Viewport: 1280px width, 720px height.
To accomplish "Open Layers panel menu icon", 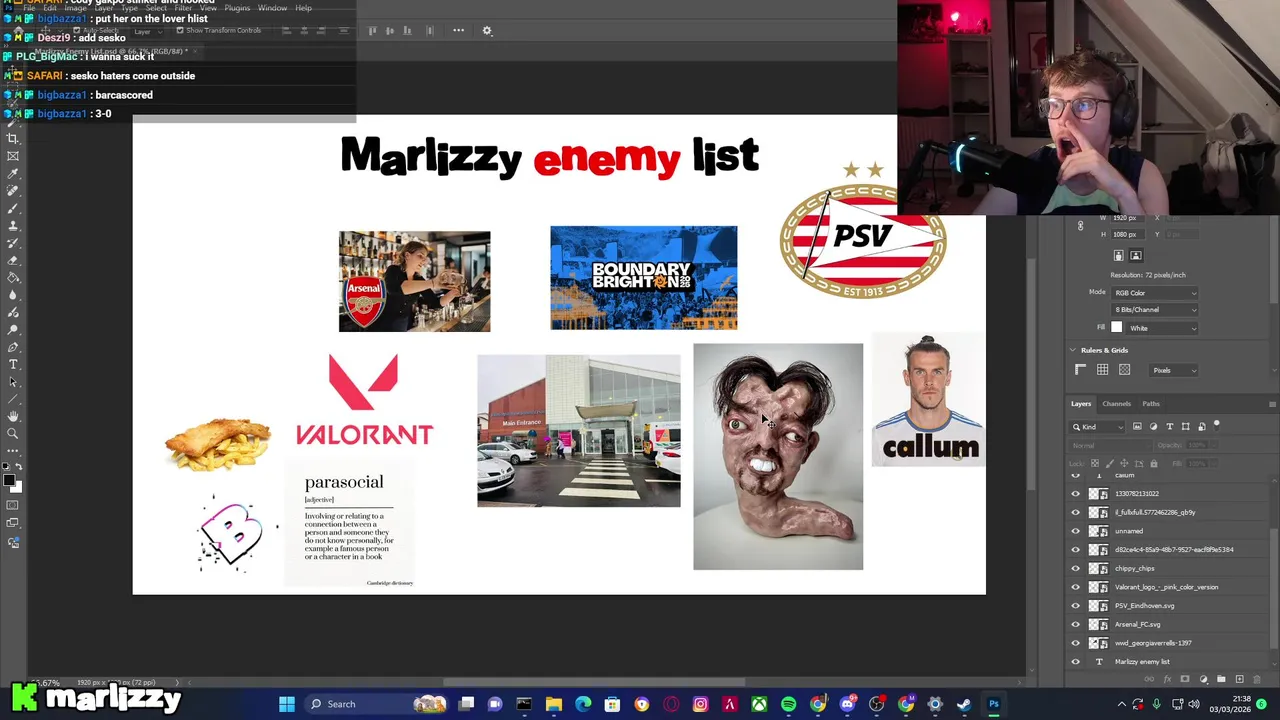I will [x=1272, y=404].
